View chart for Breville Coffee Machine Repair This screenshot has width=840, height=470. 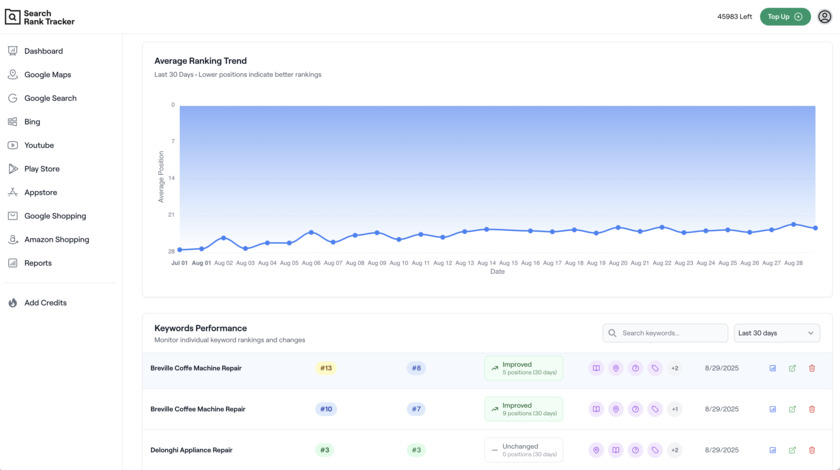tap(773, 409)
